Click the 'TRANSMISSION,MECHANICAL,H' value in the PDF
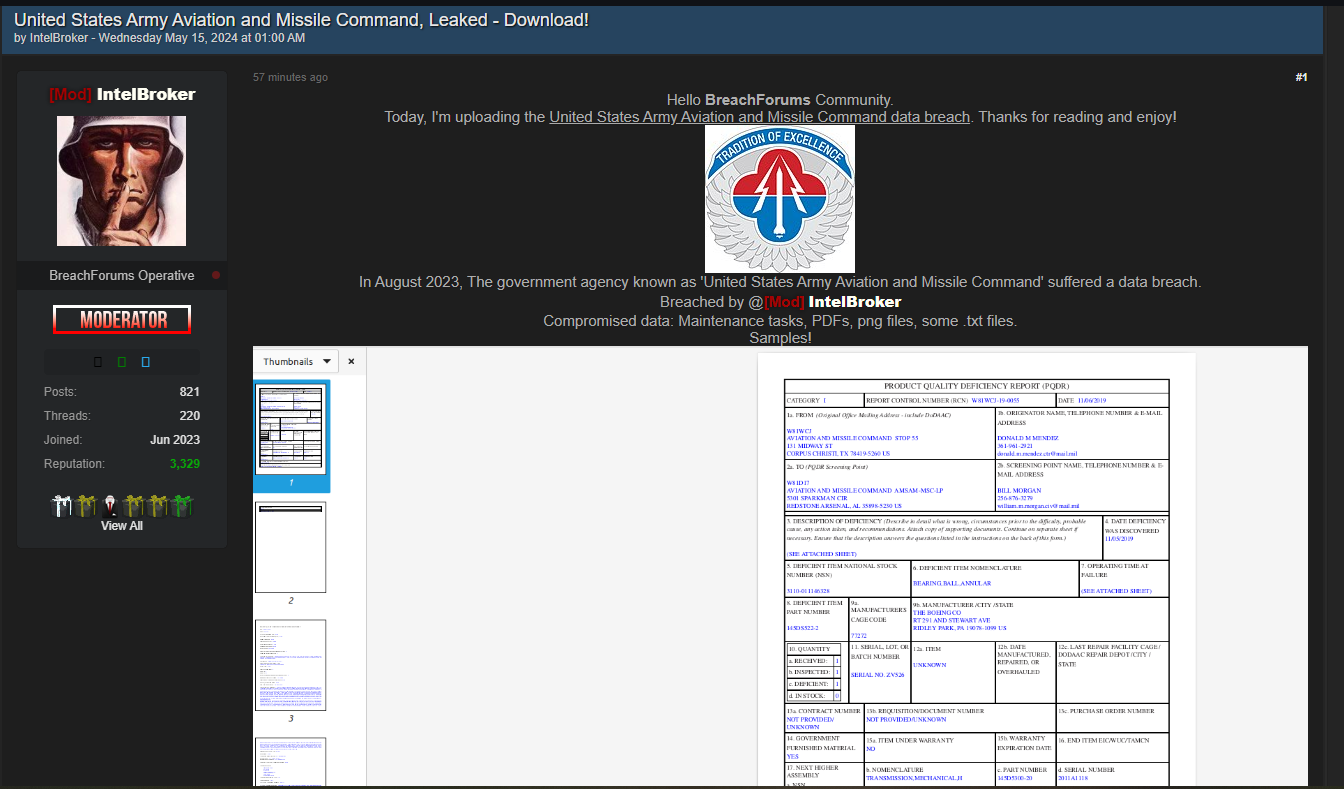The height and width of the screenshot is (789, 1344). [x=914, y=778]
